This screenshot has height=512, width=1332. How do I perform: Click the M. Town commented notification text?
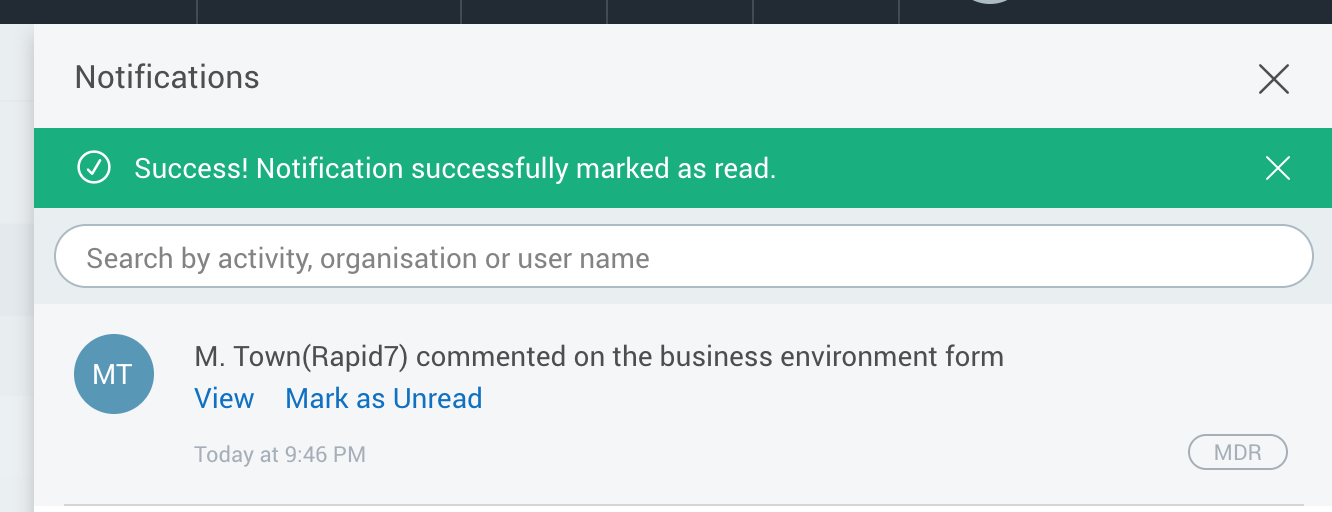tap(599, 356)
